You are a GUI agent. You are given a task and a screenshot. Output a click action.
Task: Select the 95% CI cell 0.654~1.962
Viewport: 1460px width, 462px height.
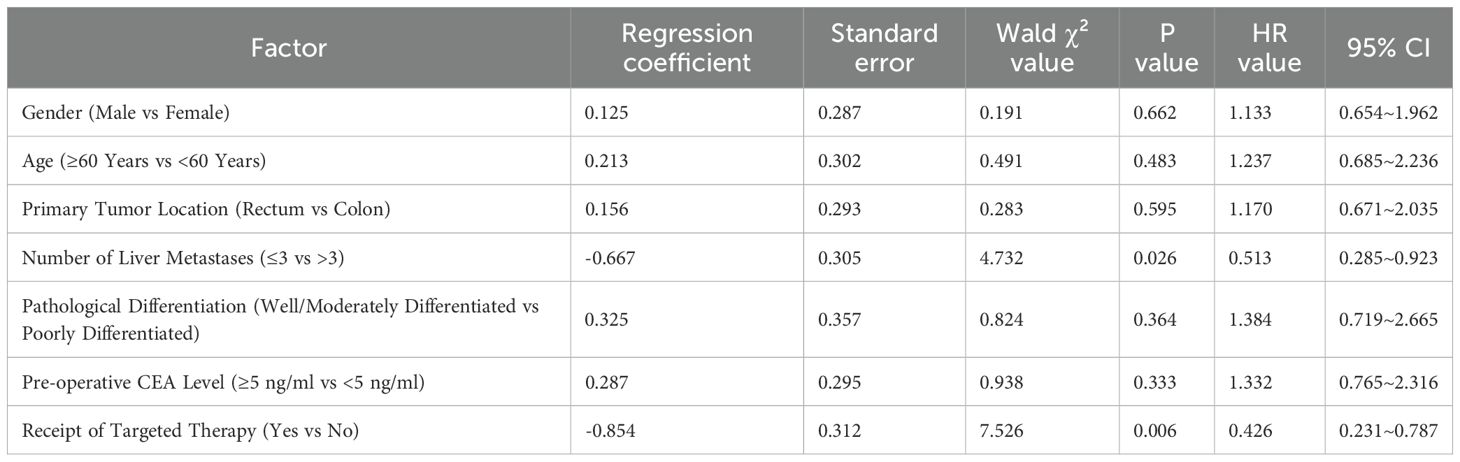[1388, 113]
